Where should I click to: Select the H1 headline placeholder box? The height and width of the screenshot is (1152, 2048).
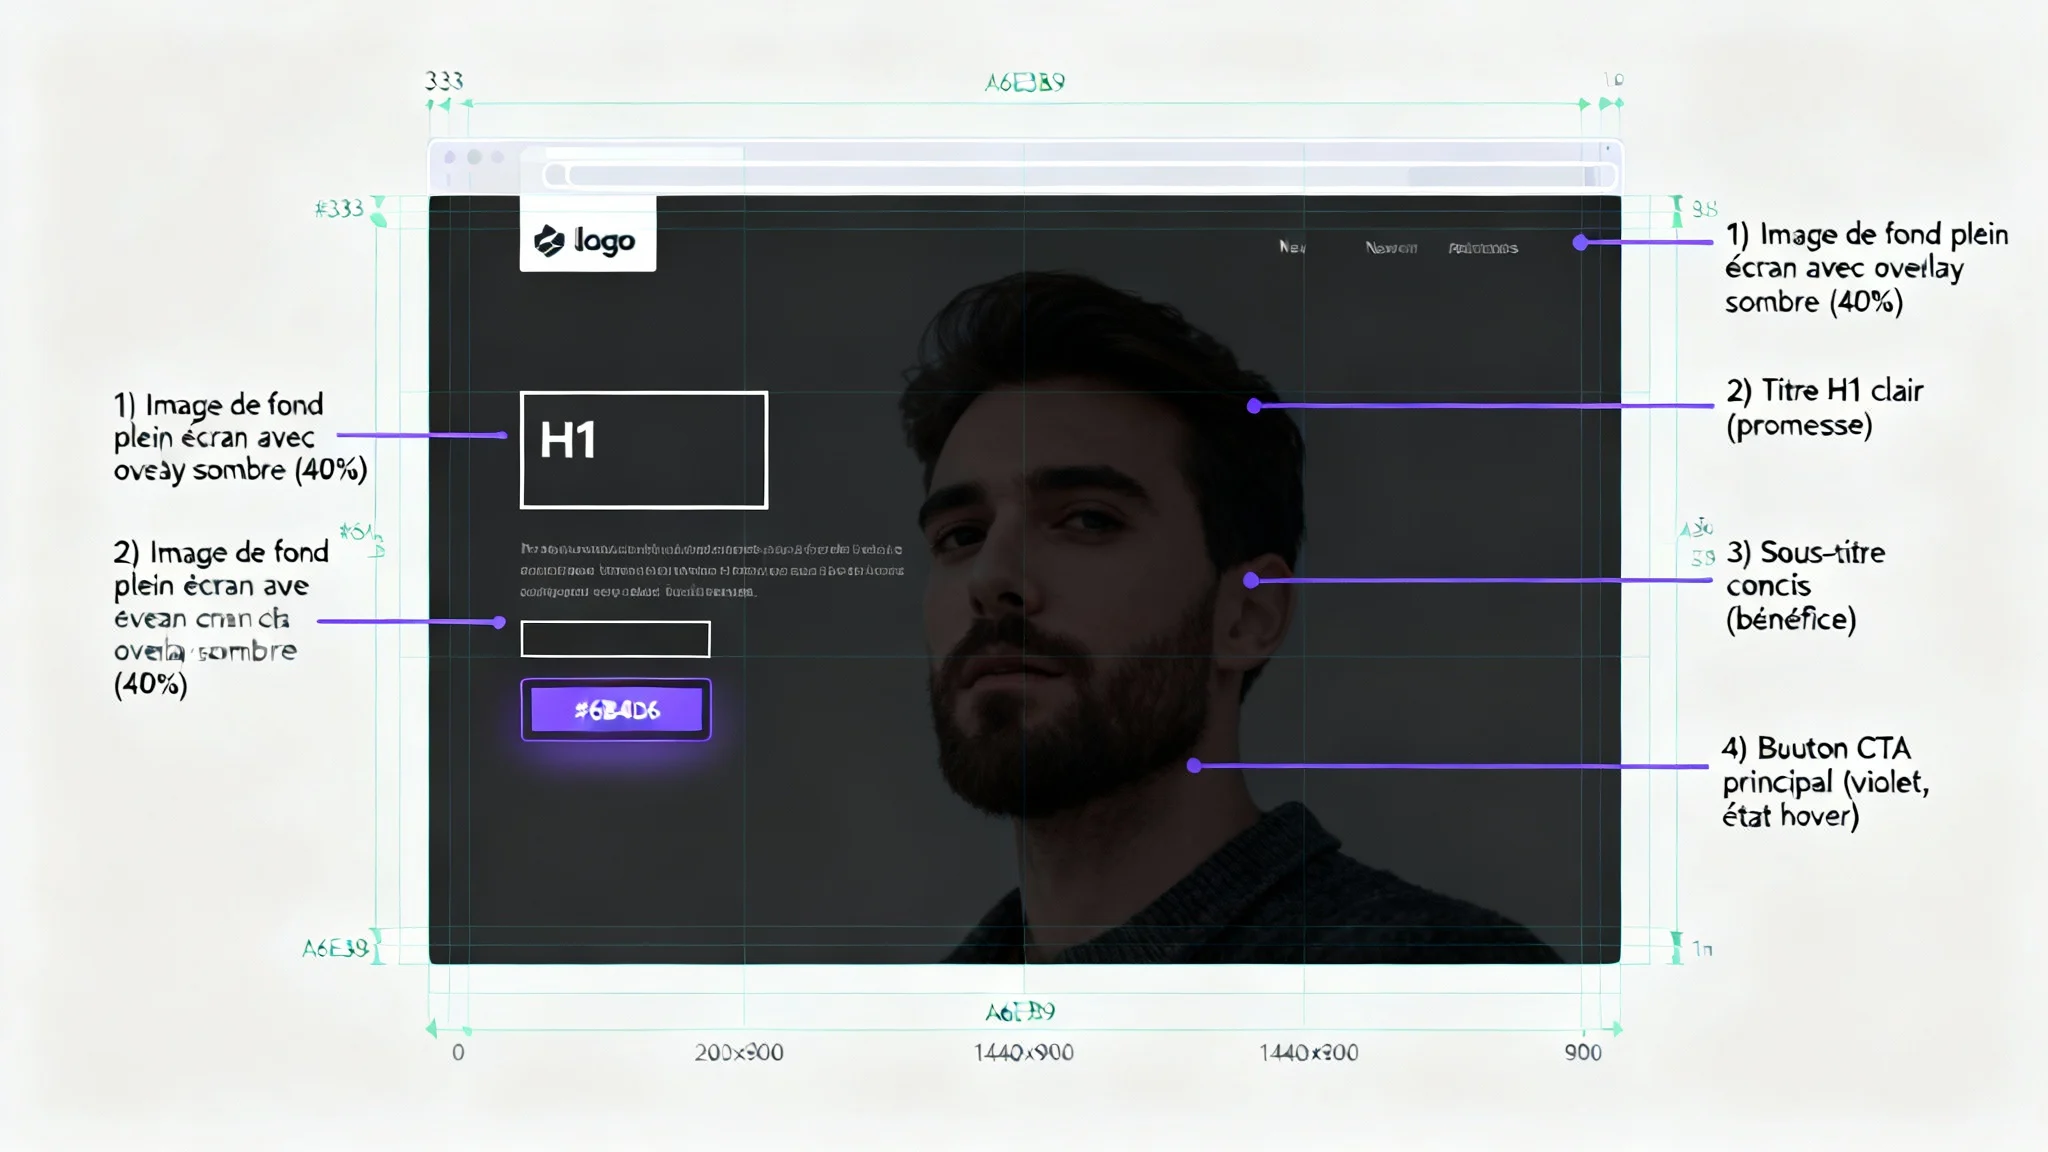tap(643, 449)
